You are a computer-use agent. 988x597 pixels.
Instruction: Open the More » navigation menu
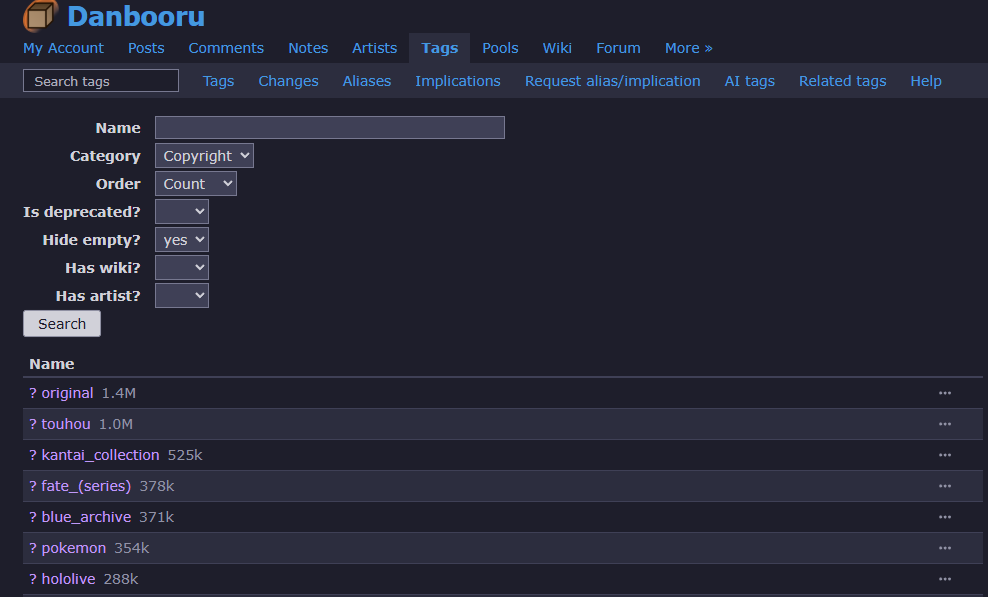688,48
